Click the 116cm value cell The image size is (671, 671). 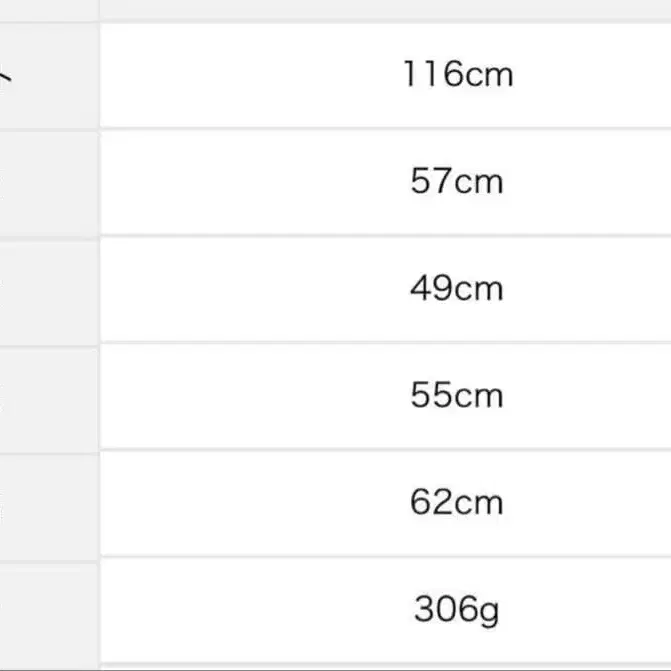click(457, 75)
